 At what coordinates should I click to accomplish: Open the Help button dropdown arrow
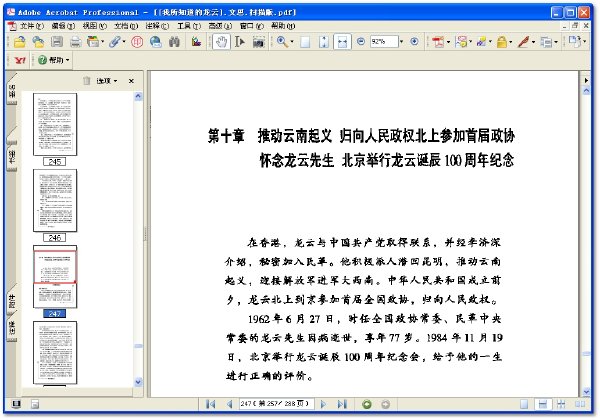pos(67,60)
